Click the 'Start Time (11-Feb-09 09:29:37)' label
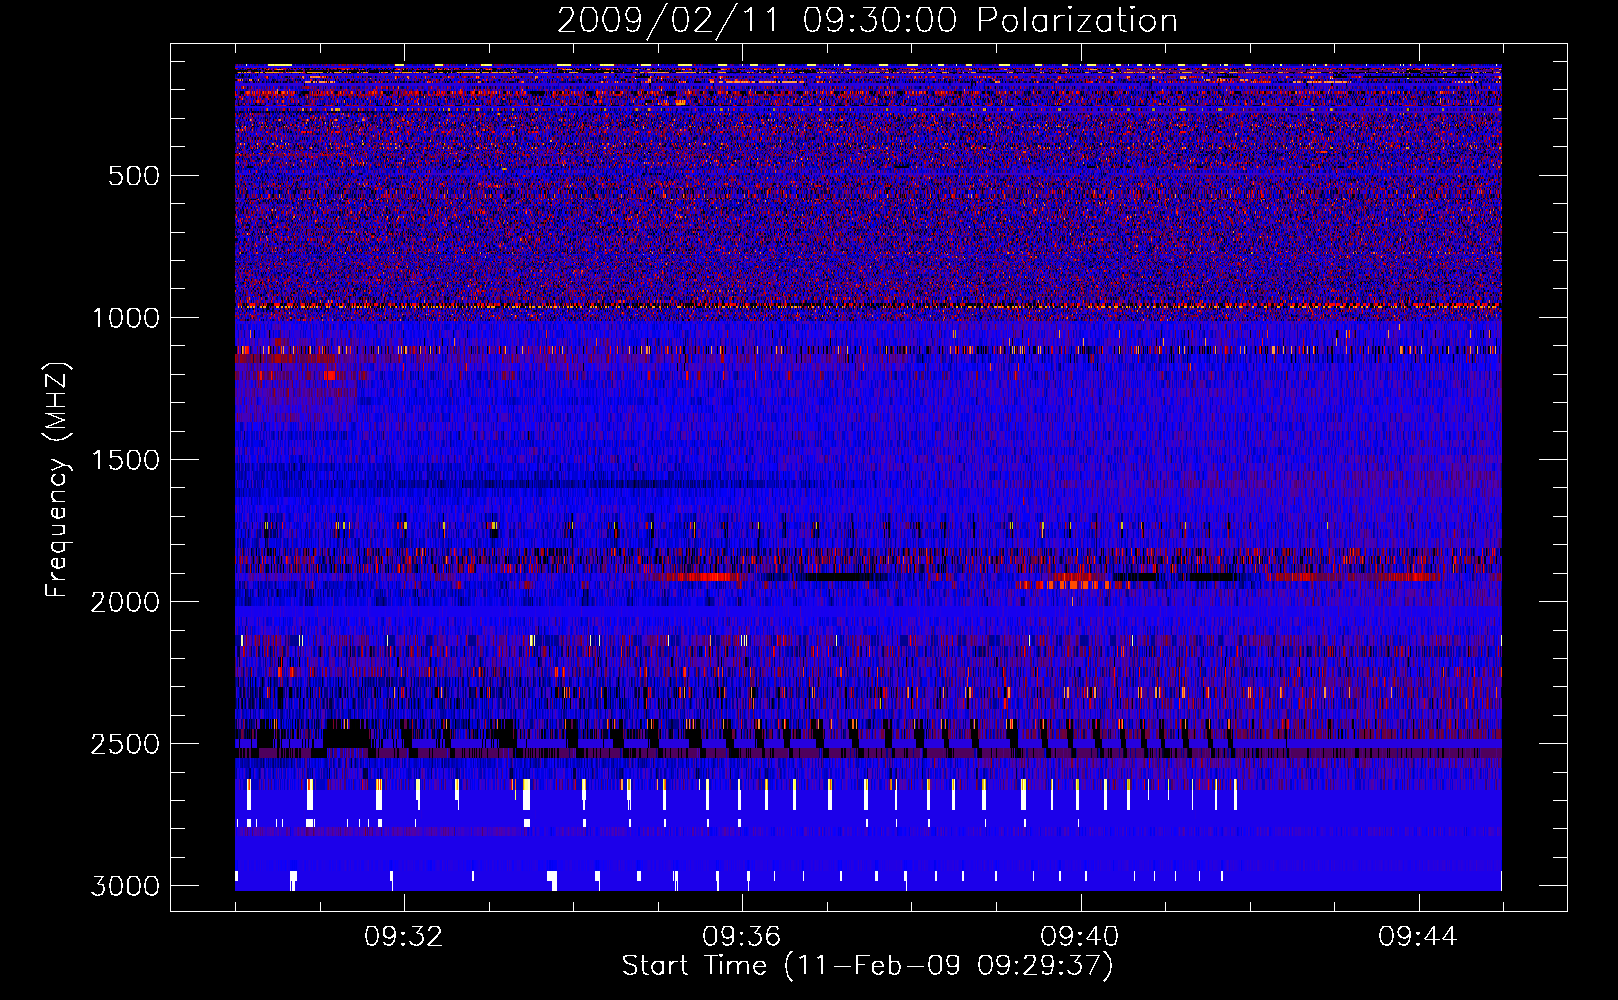1618x1000 pixels. pyautogui.click(x=867, y=966)
